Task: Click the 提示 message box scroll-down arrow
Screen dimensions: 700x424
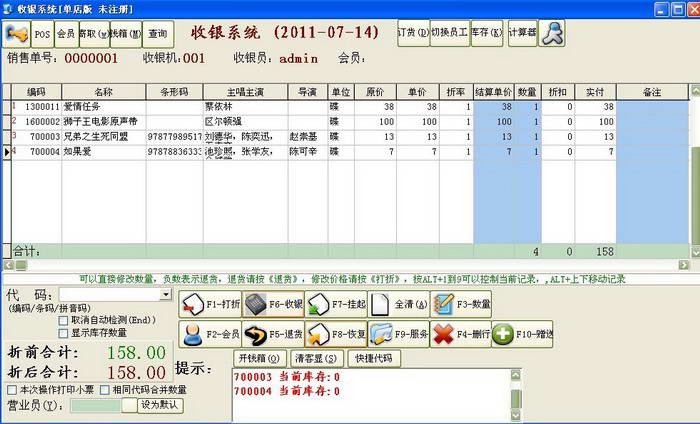Action: pyautogui.click(x=516, y=415)
